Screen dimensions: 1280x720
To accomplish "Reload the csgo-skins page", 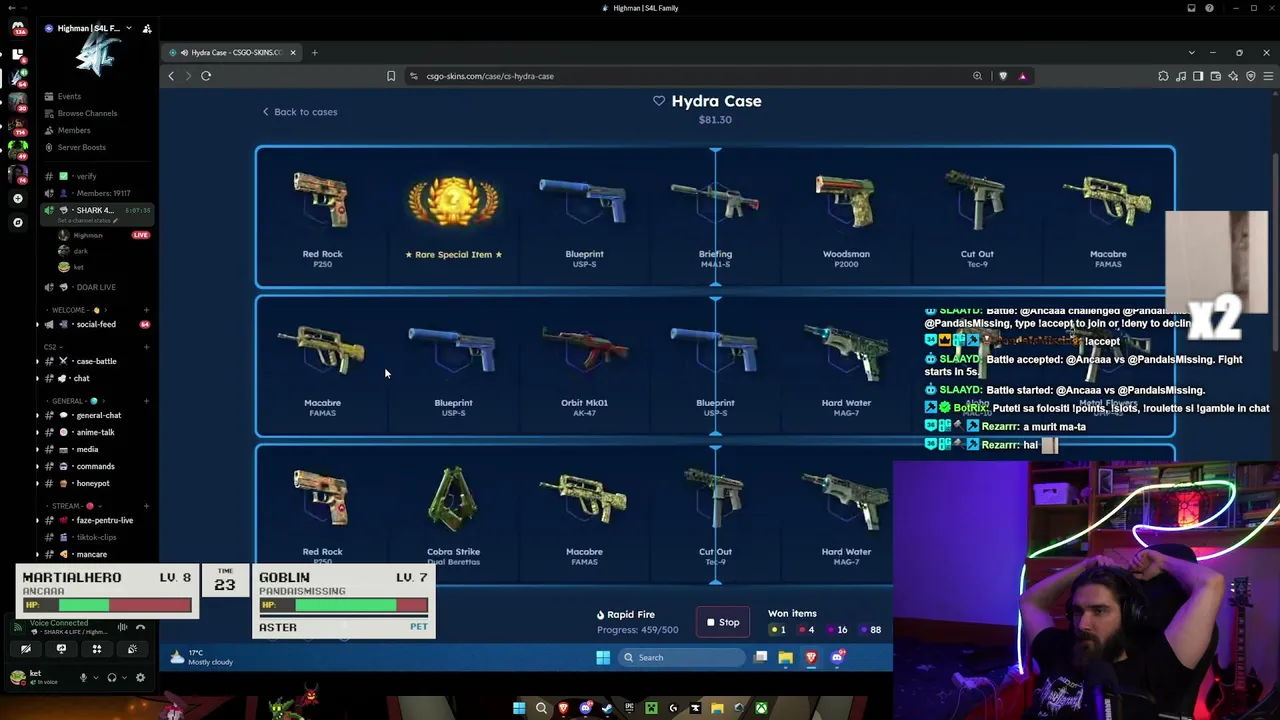I will coord(206,76).
